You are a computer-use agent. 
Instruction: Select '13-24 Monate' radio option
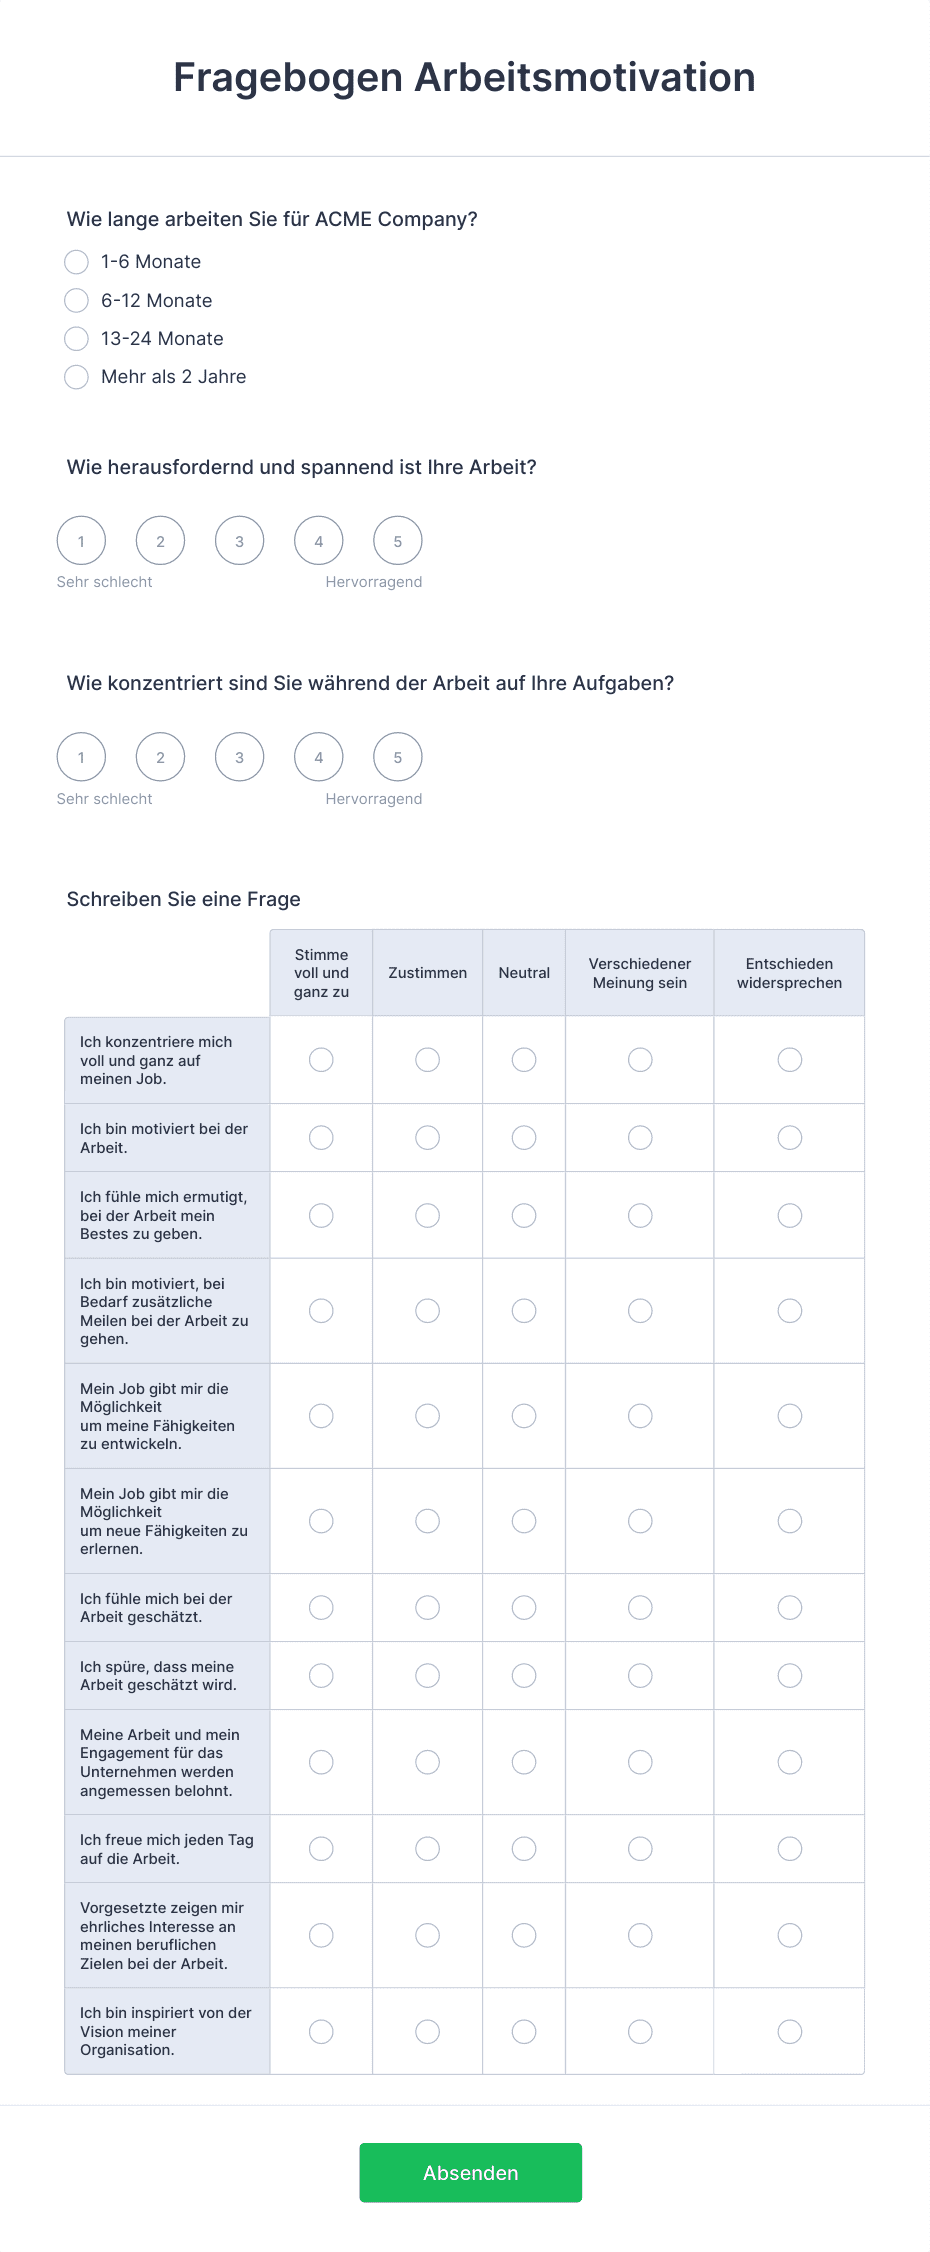[x=77, y=339]
